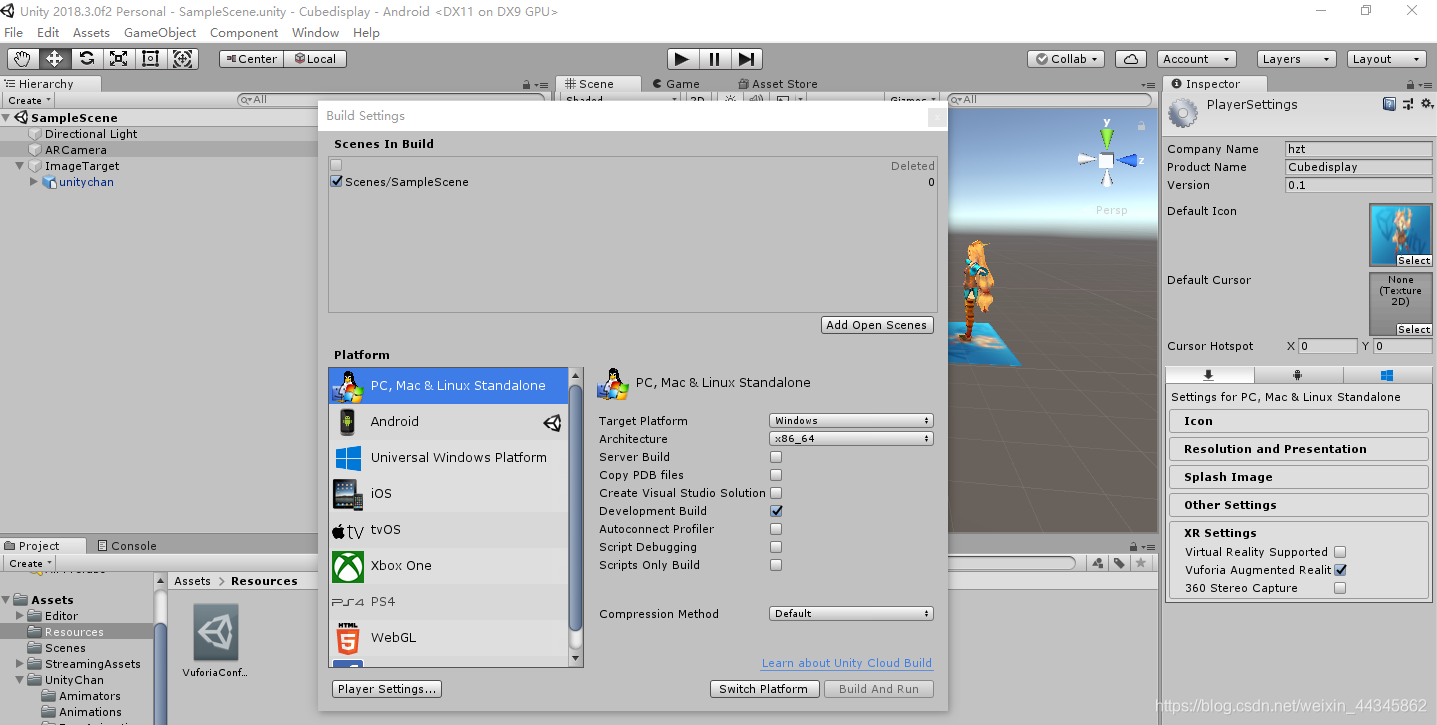Open the Assets menu
Screen dimensions: 1437x725
(91, 33)
